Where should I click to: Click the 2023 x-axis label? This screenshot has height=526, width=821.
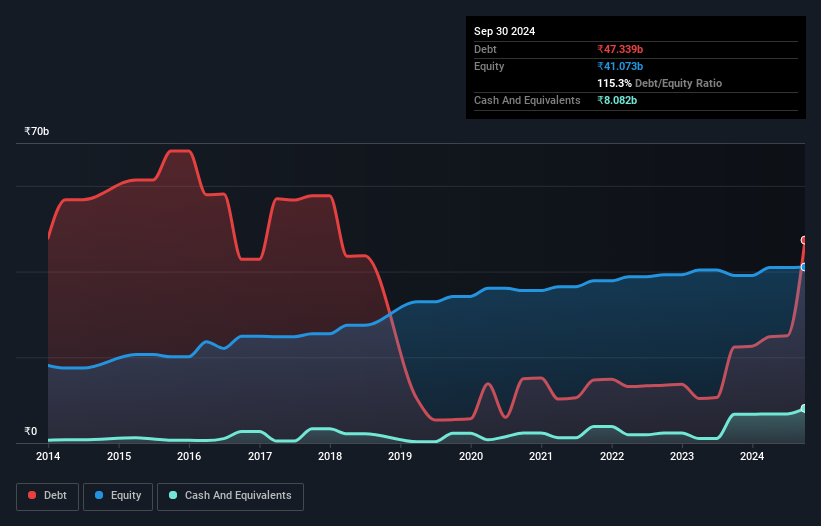tap(682, 456)
